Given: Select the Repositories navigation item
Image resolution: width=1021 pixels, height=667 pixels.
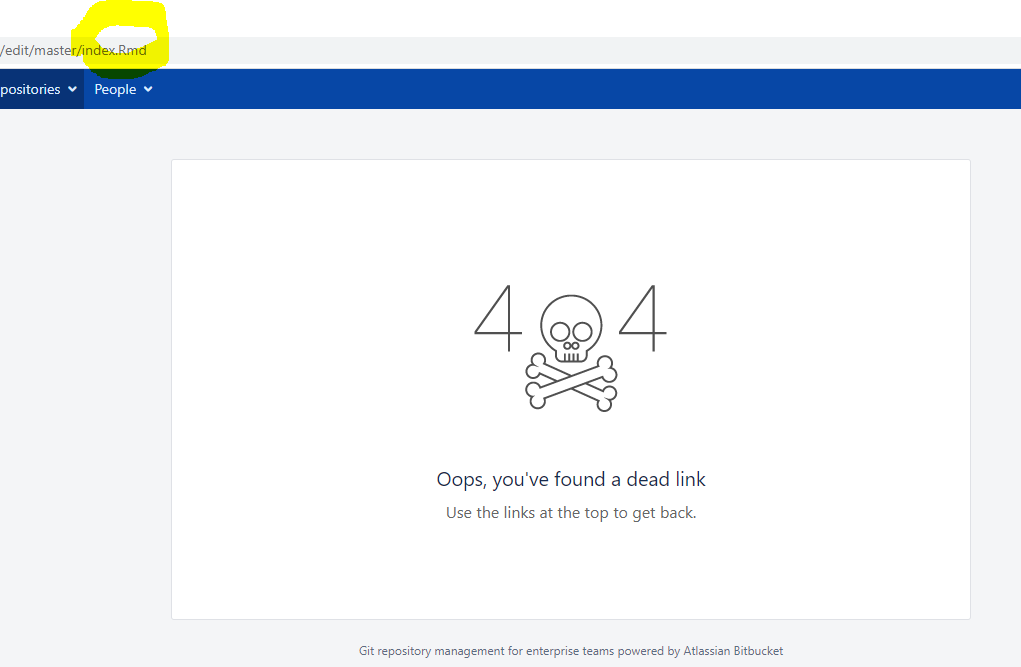Looking at the screenshot, I should [30, 88].
